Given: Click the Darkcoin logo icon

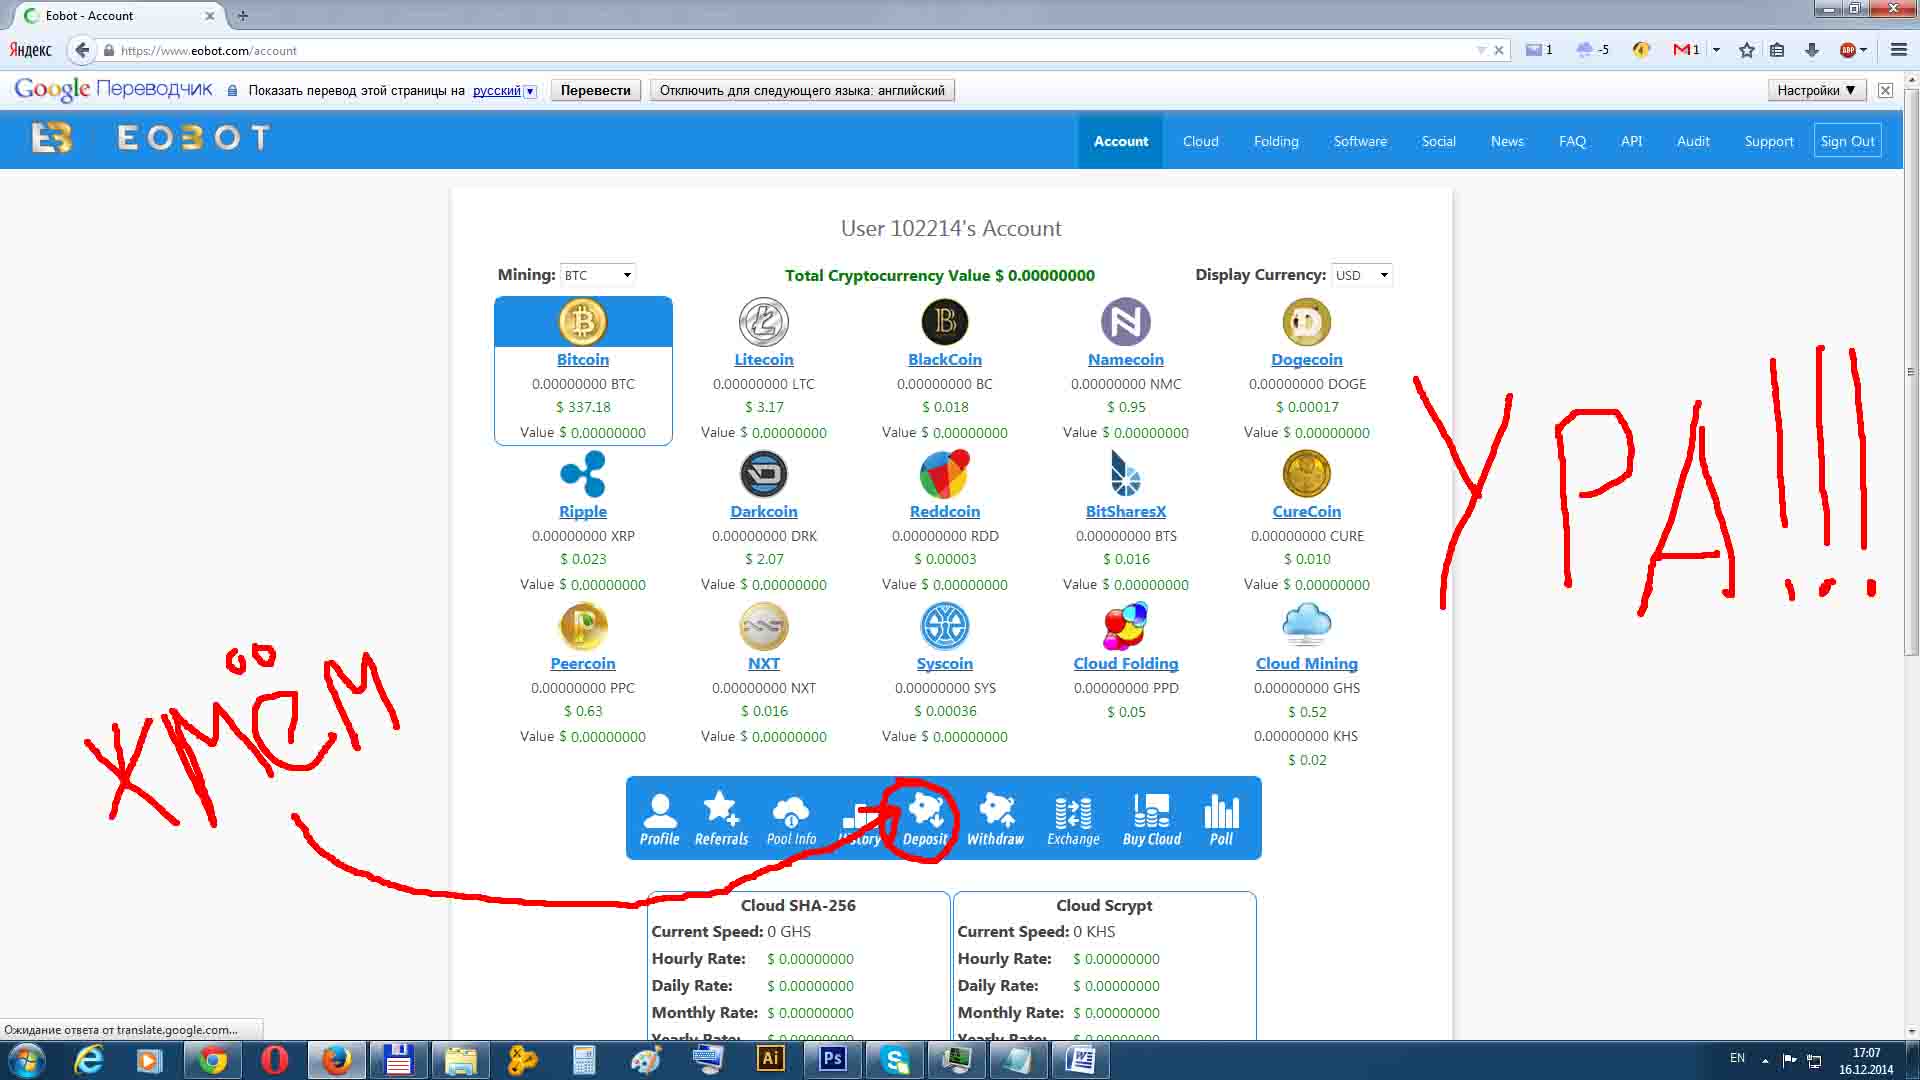Looking at the screenshot, I should point(763,474).
